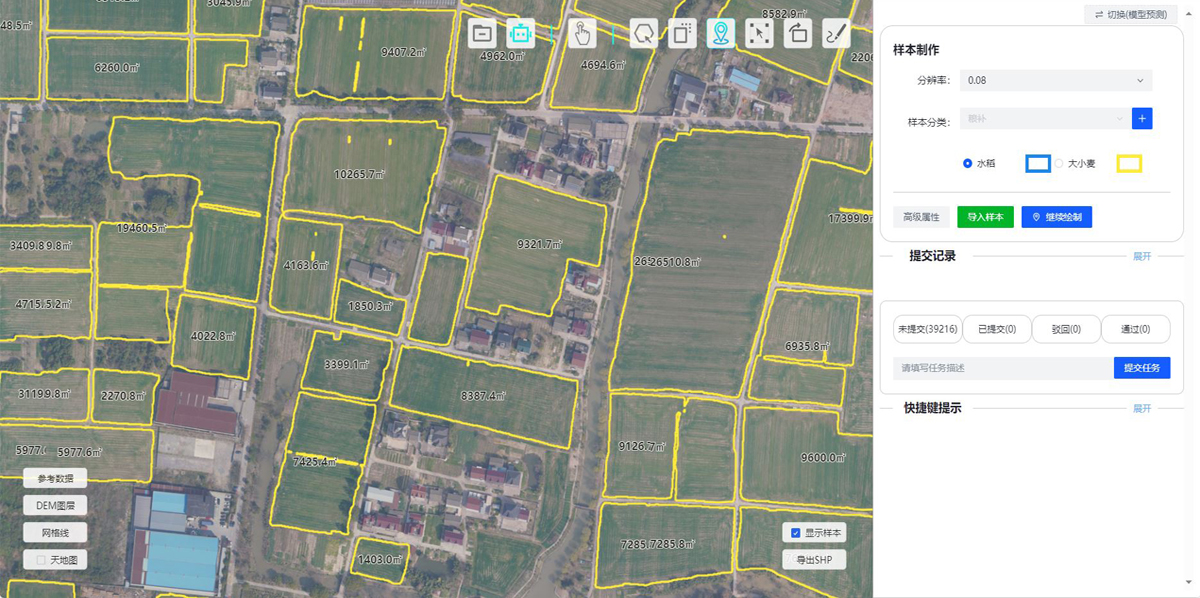This screenshot has height=598, width=1200.
Task: Enable the 天地图 checkbox
Action: 41,560
